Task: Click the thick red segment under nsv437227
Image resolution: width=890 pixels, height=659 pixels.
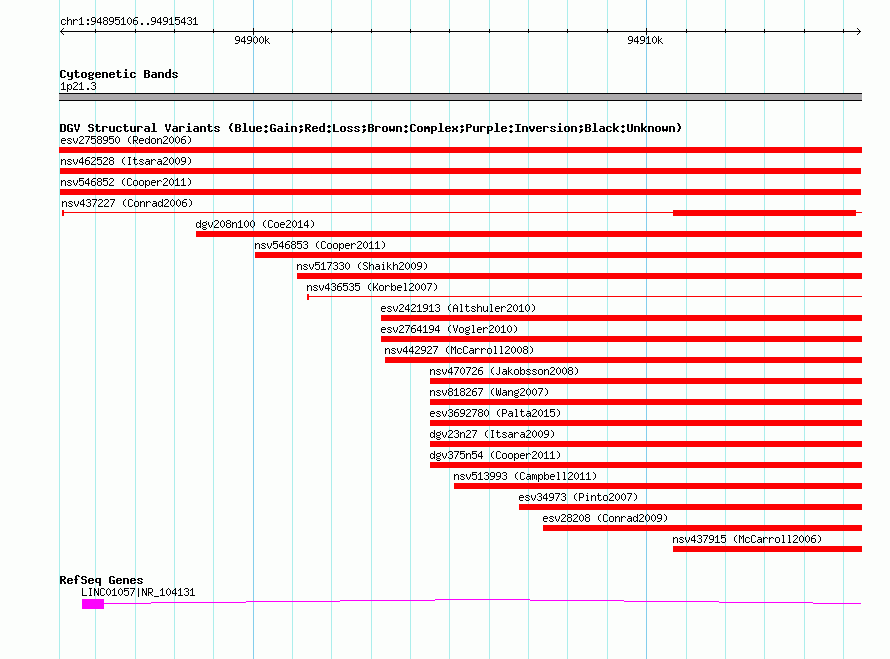Action: click(x=765, y=213)
